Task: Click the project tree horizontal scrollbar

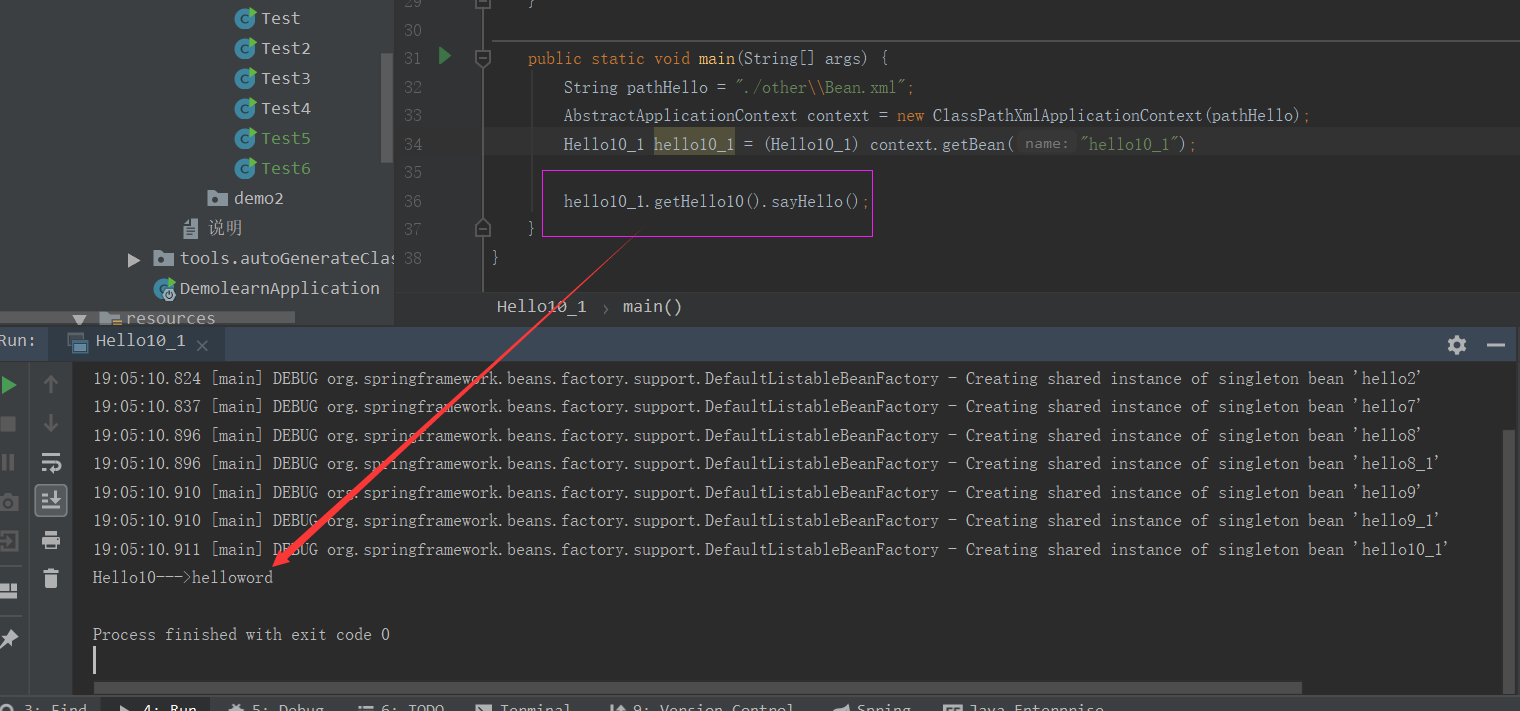Action: 147,317
